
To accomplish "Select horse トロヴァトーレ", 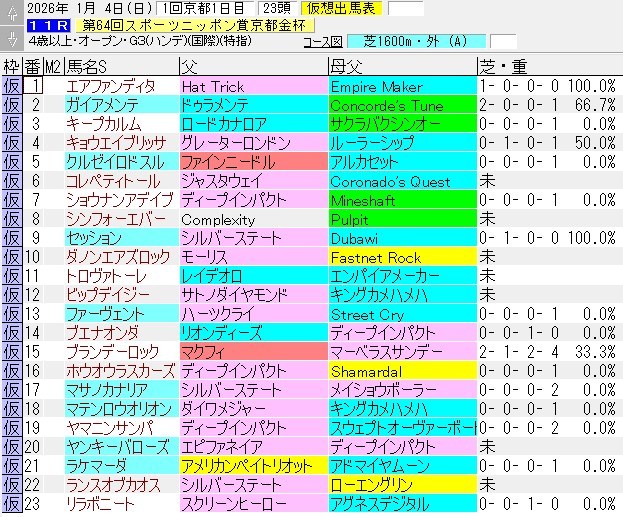I will pos(122,276).
